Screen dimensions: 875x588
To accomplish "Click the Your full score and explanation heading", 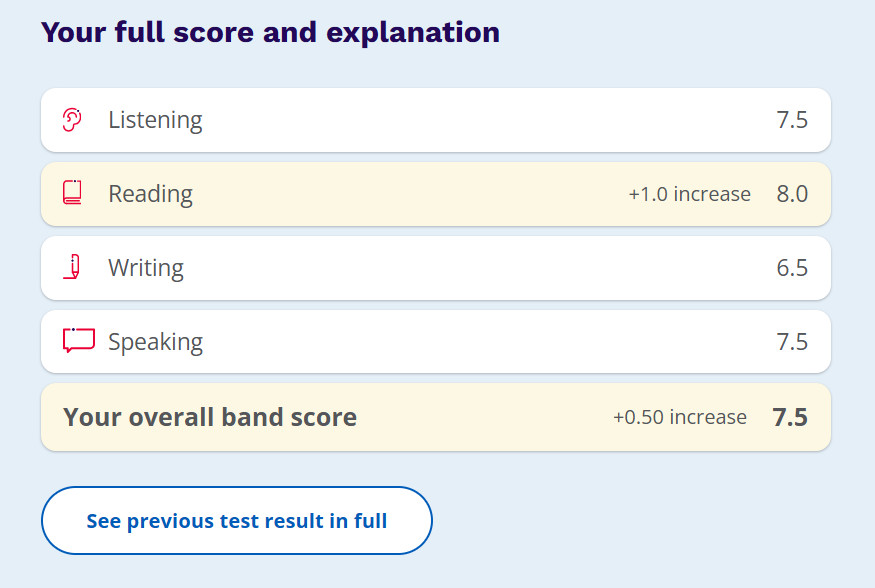I will click(270, 32).
